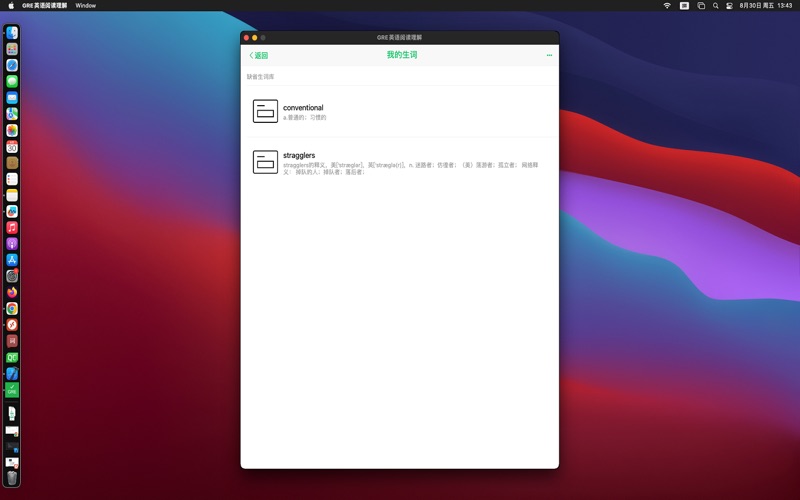Close the GRE英语阅读理解 window
Viewport: 800px width, 500px height.
coord(246,37)
